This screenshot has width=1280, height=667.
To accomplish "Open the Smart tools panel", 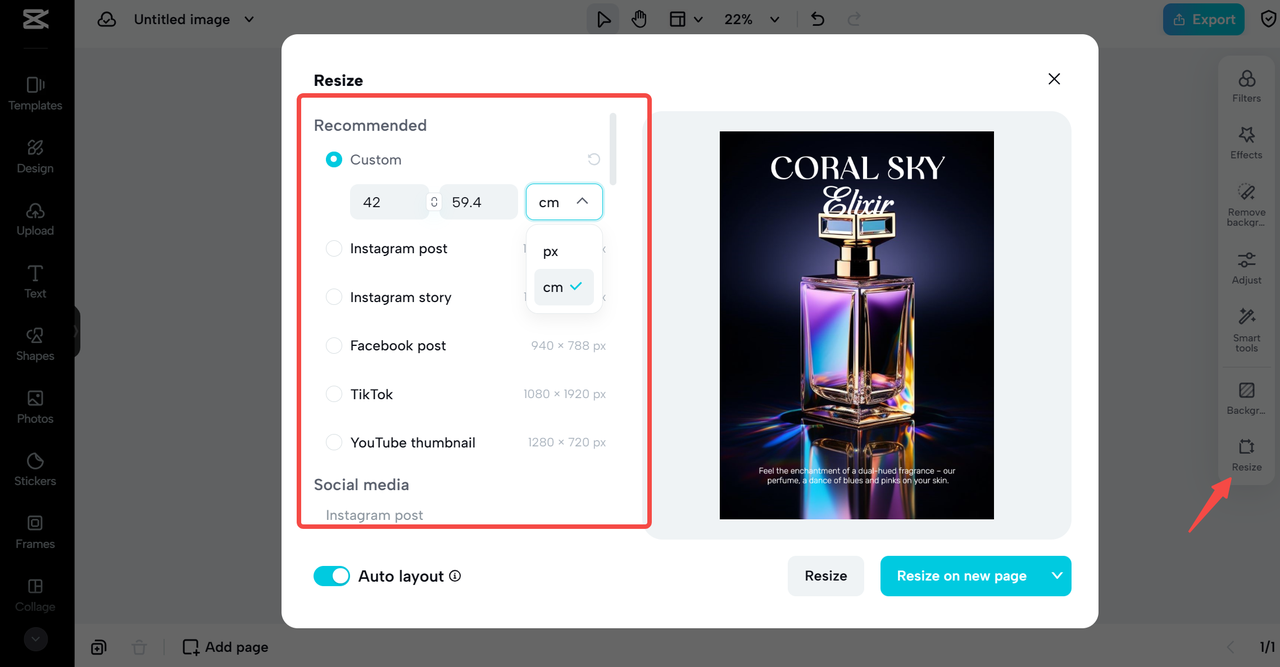I will 1246,330.
